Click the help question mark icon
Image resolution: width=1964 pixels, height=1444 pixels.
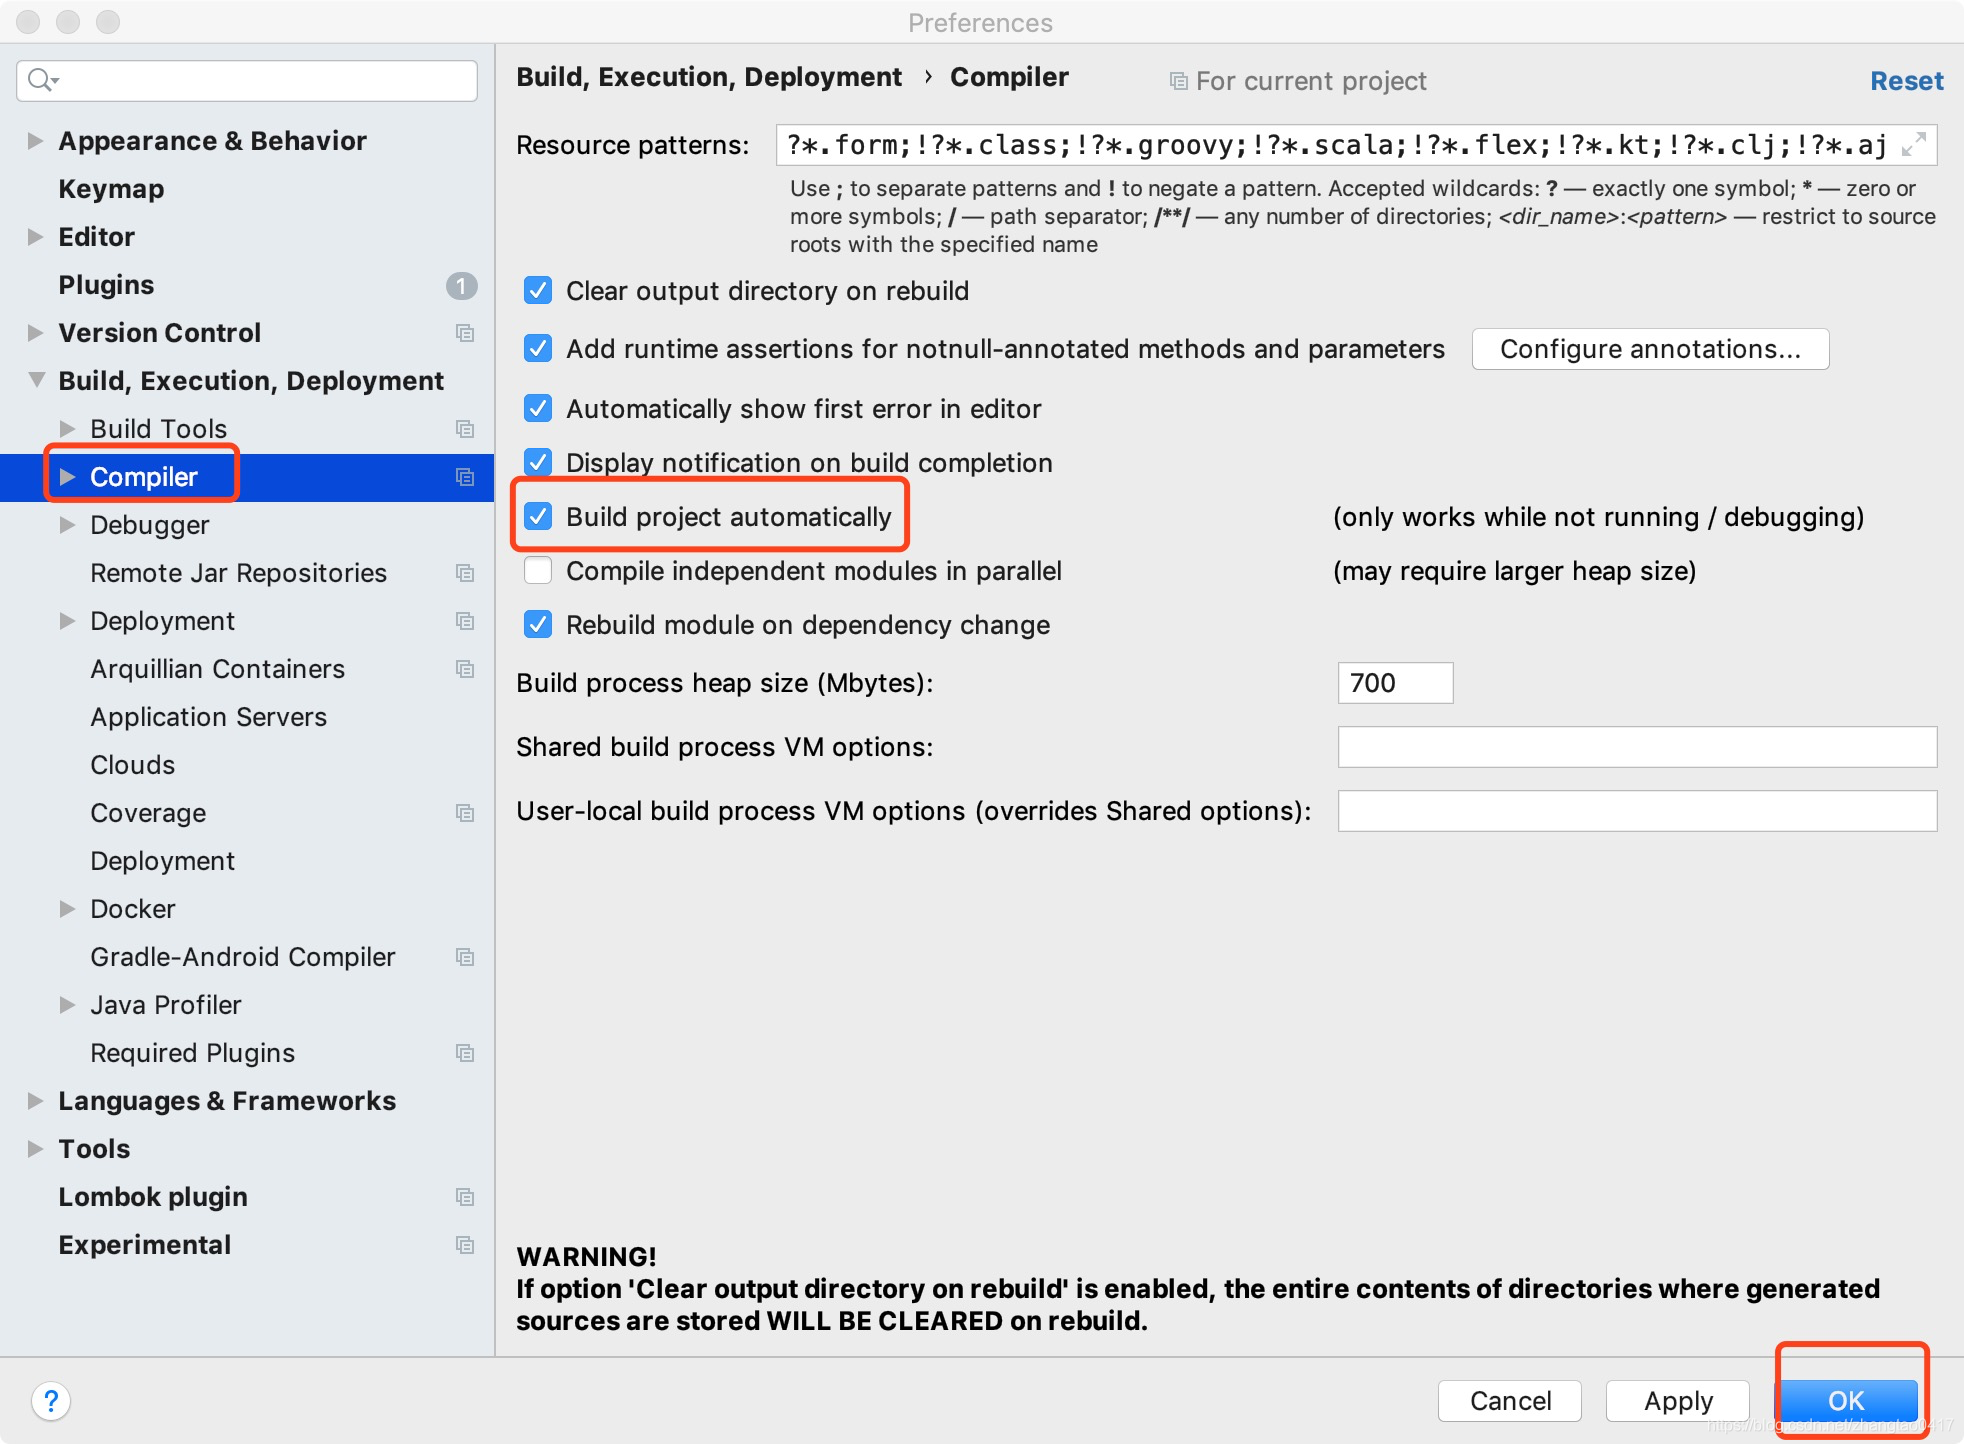51,1400
